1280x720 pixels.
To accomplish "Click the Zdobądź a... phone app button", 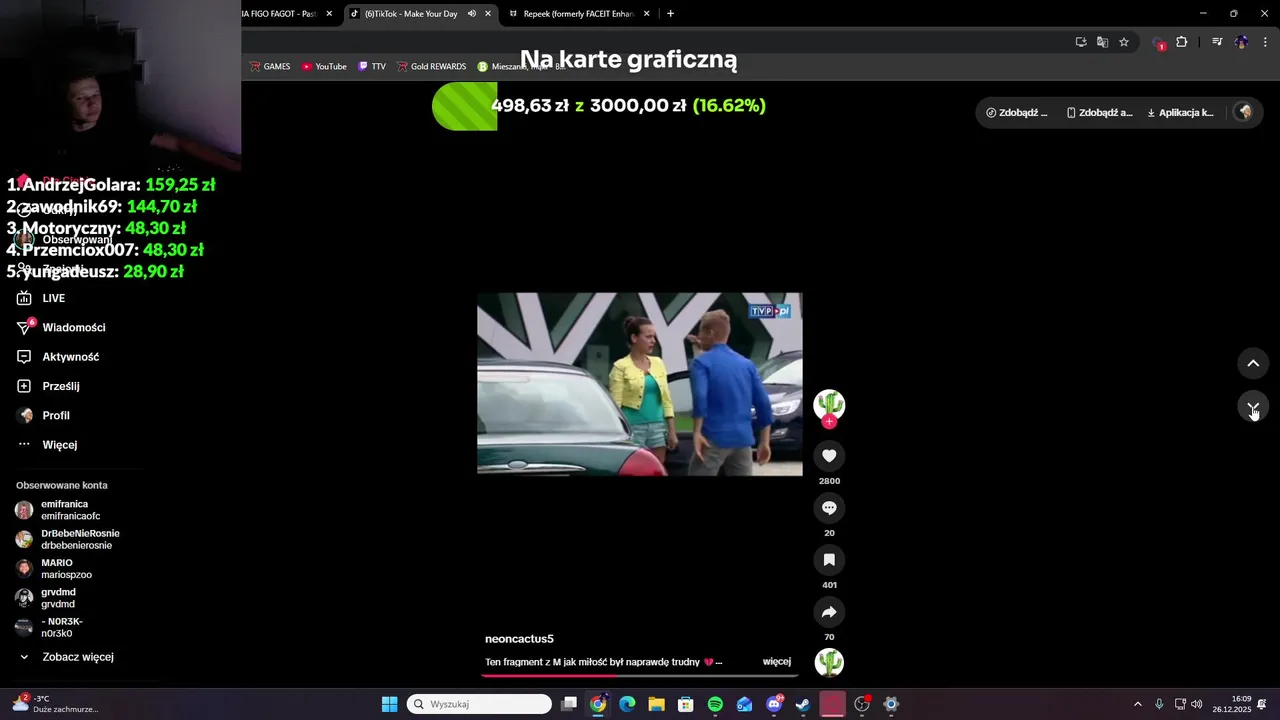I will 1099,112.
